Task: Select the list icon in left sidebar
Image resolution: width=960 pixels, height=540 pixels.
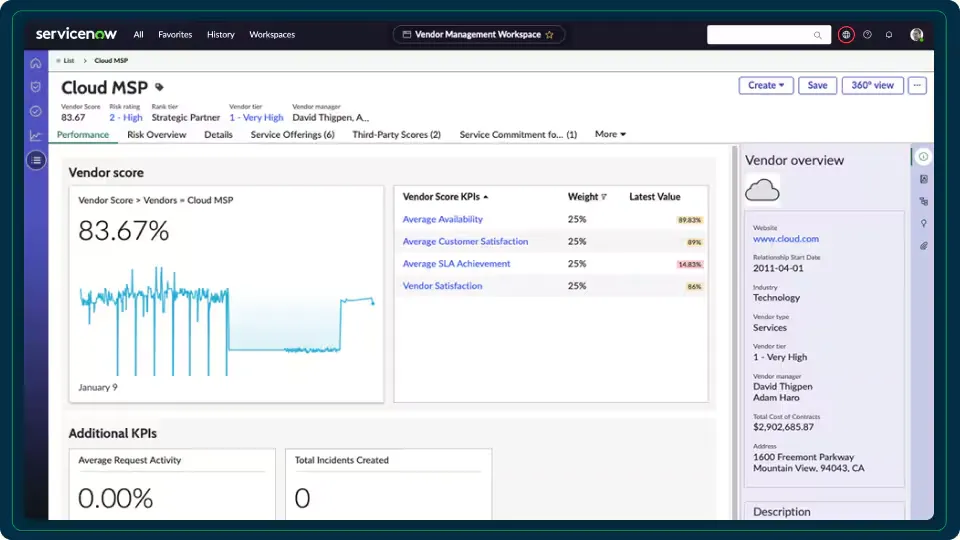Action: tap(36, 159)
